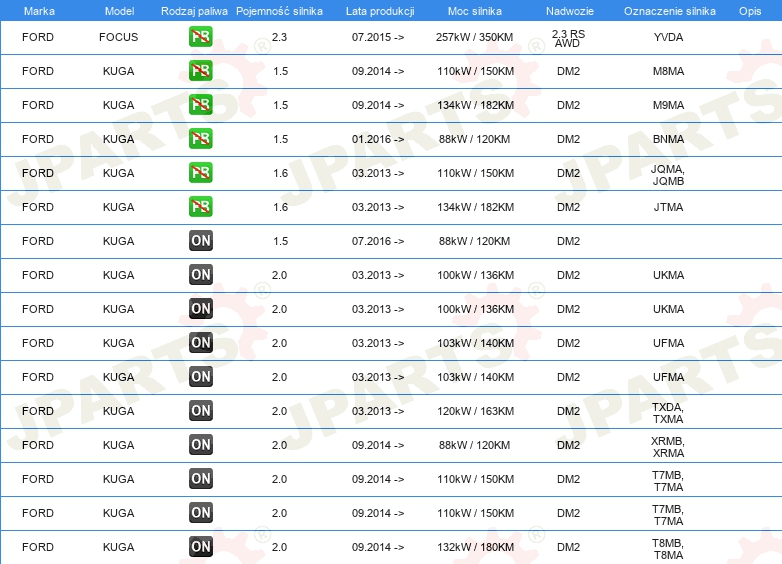This screenshot has height=564, width=782.
Task: Select the 1.6 capacity in the JTMA row
Action: (x=280, y=206)
